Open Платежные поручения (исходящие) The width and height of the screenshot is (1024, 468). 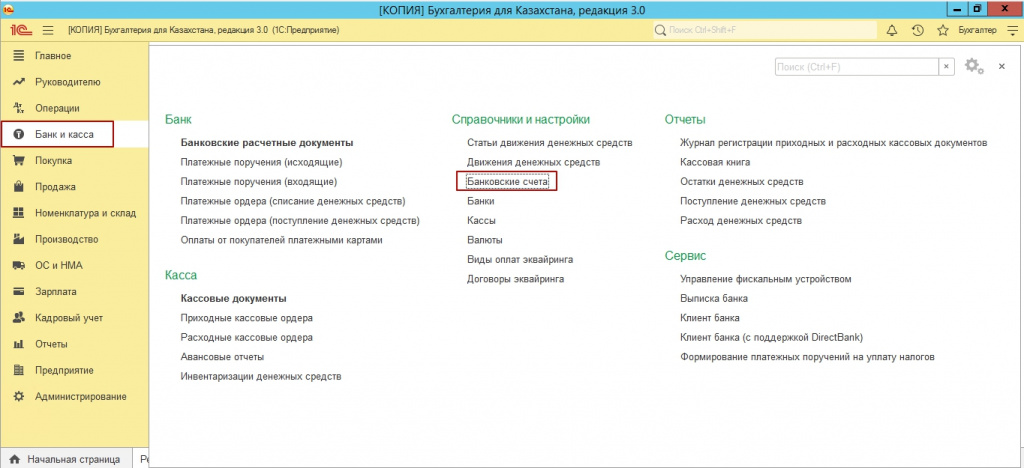click(x=261, y=162)
